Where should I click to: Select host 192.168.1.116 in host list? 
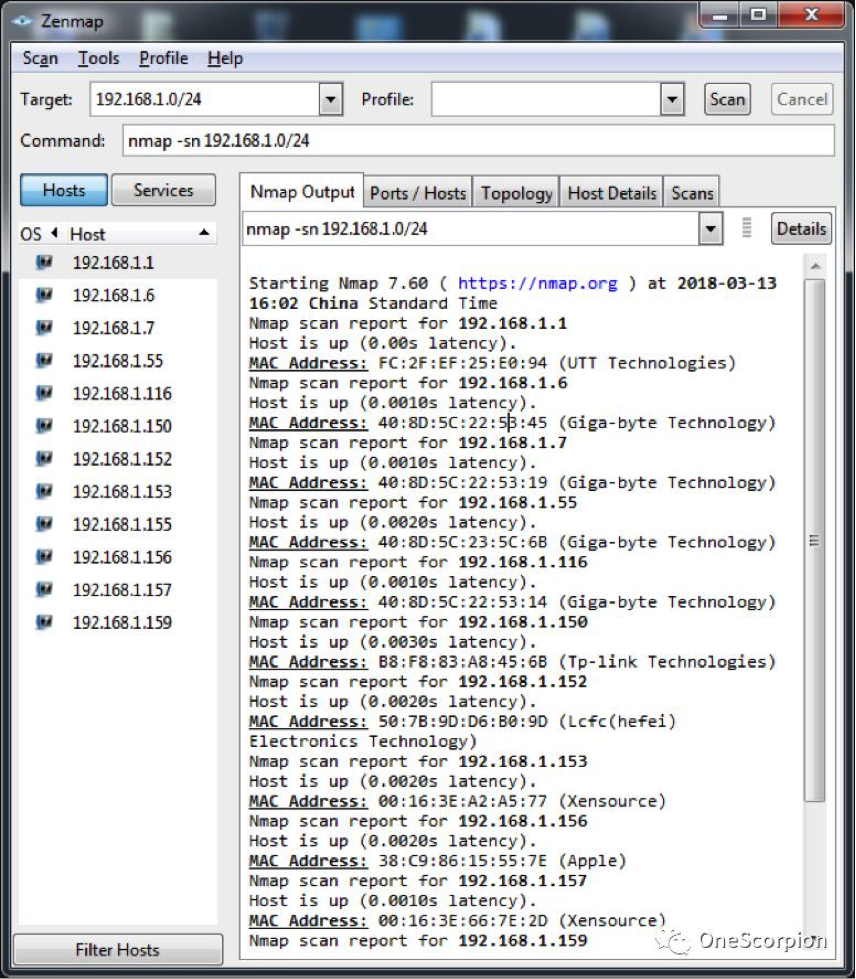[122, 393]
